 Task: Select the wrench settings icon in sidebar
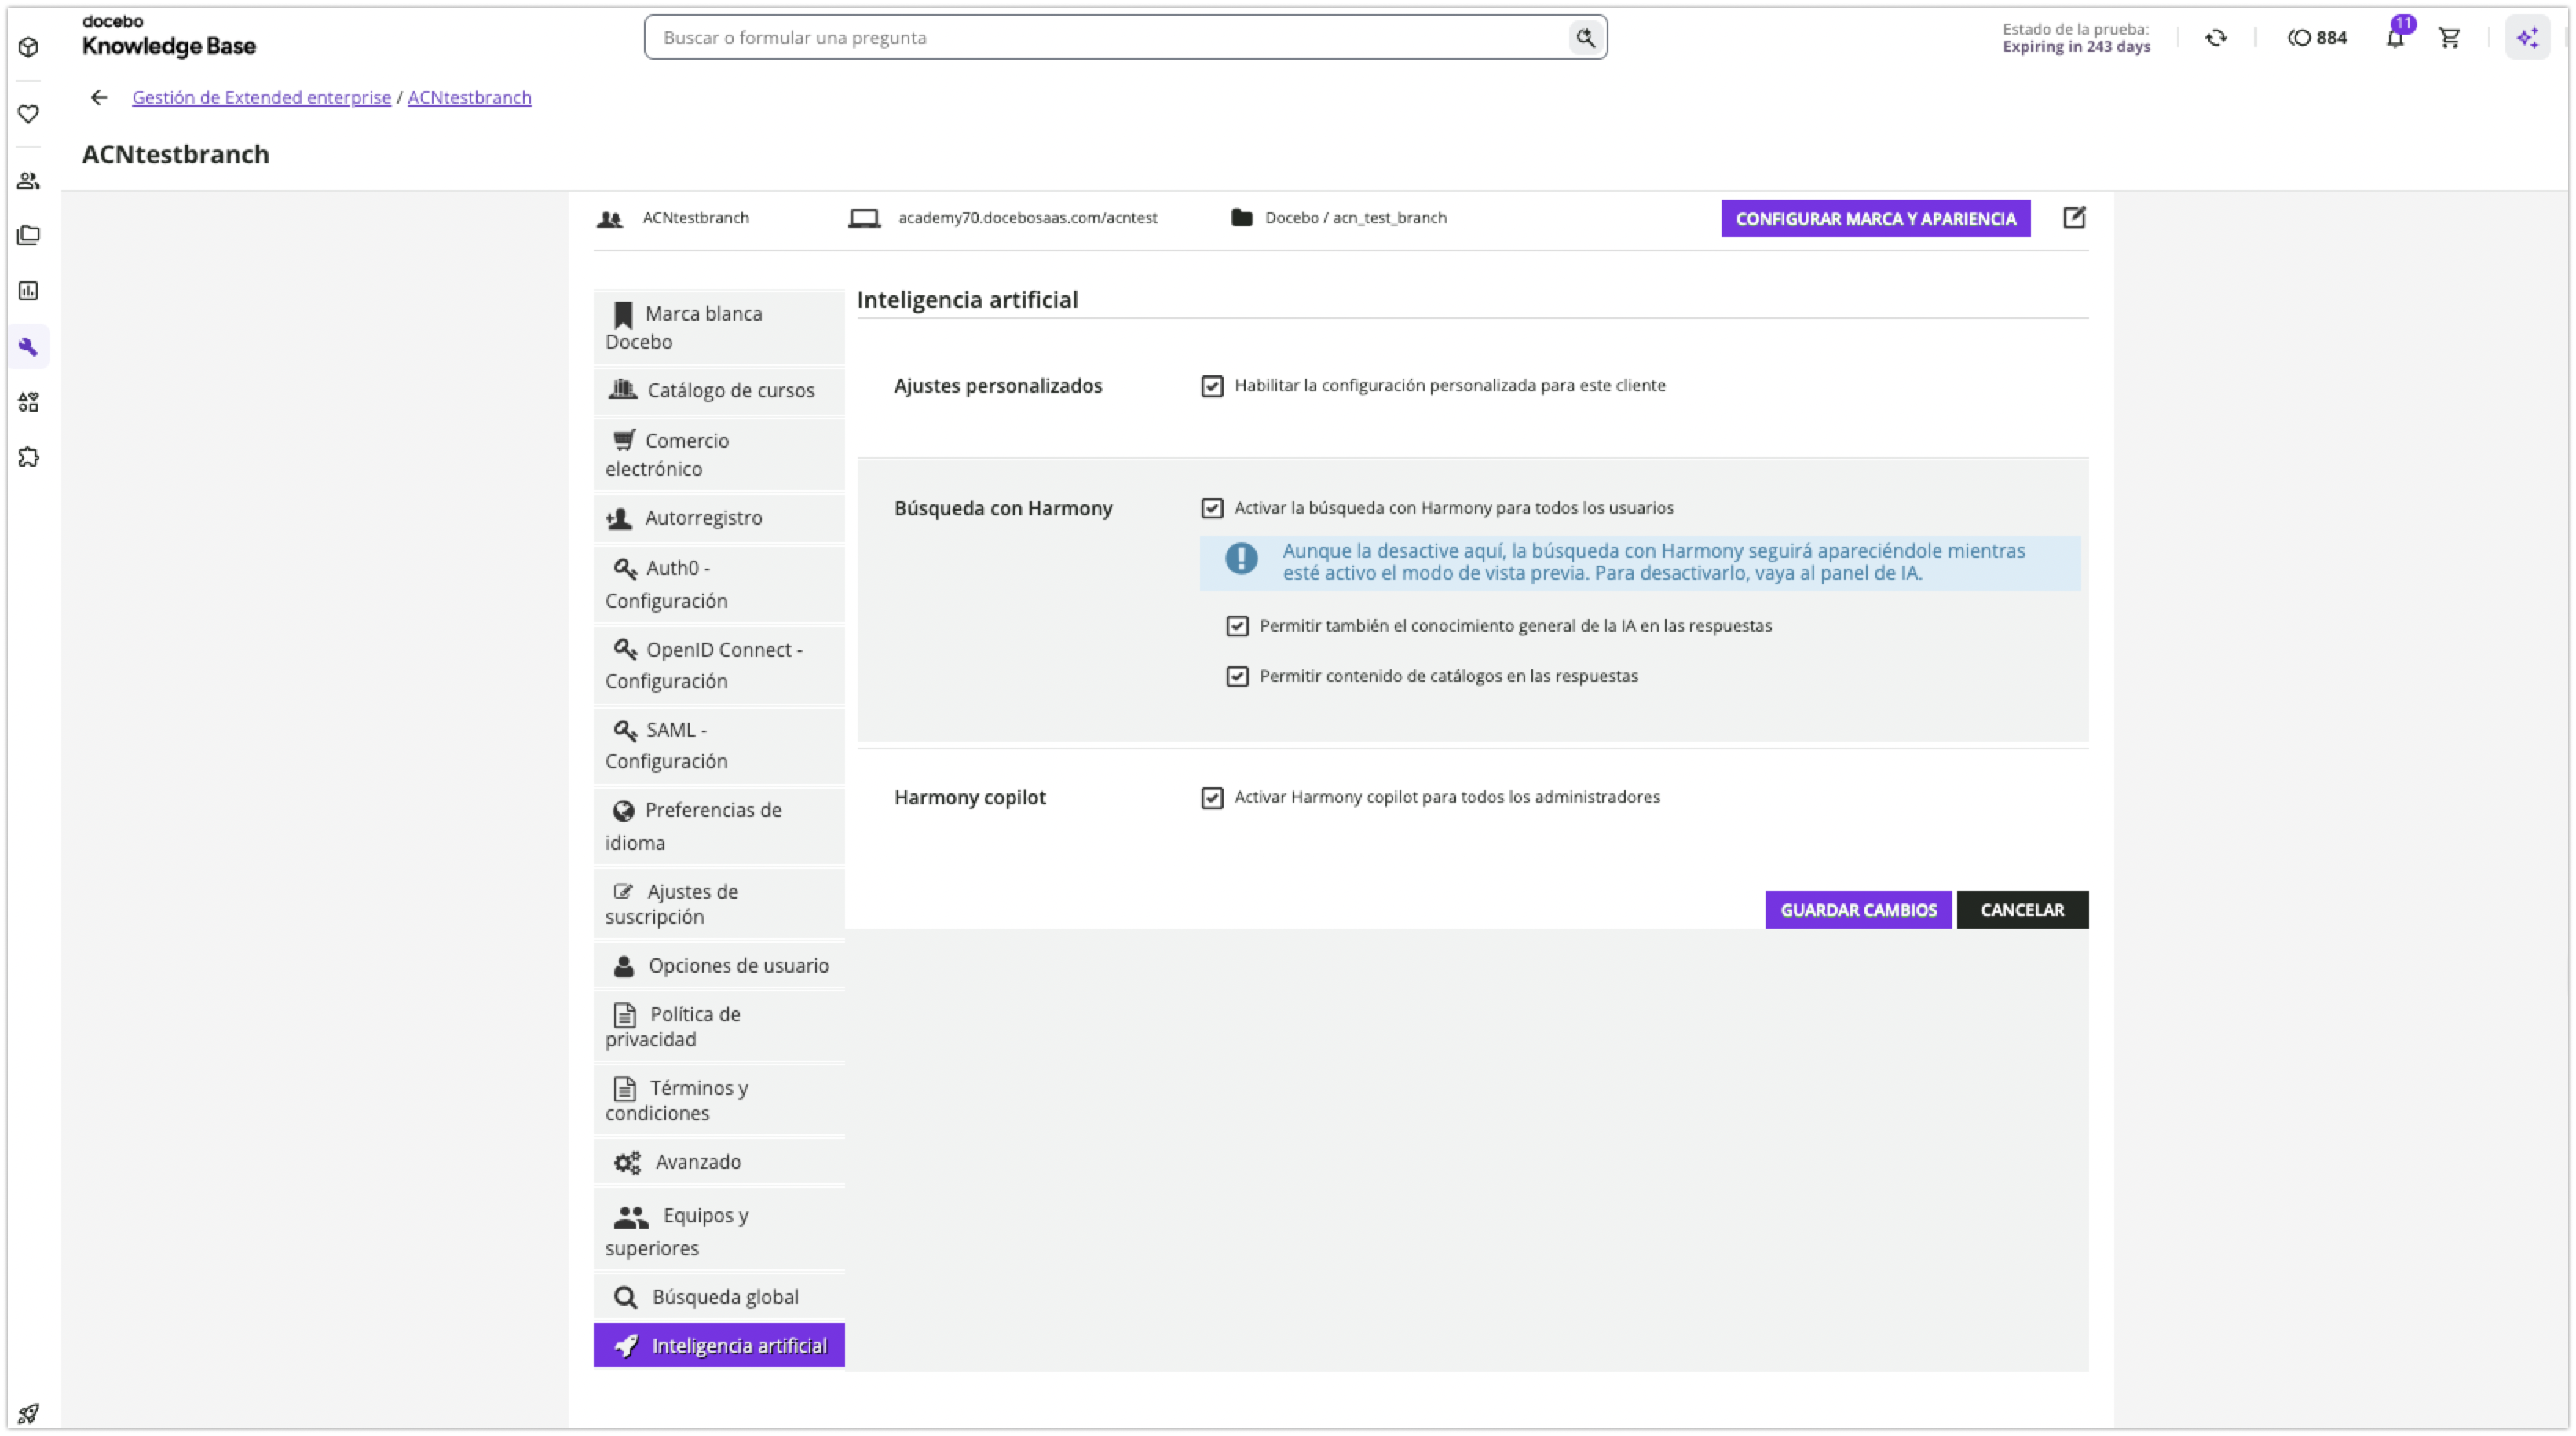pyautogui.click(x=28, y=347)
